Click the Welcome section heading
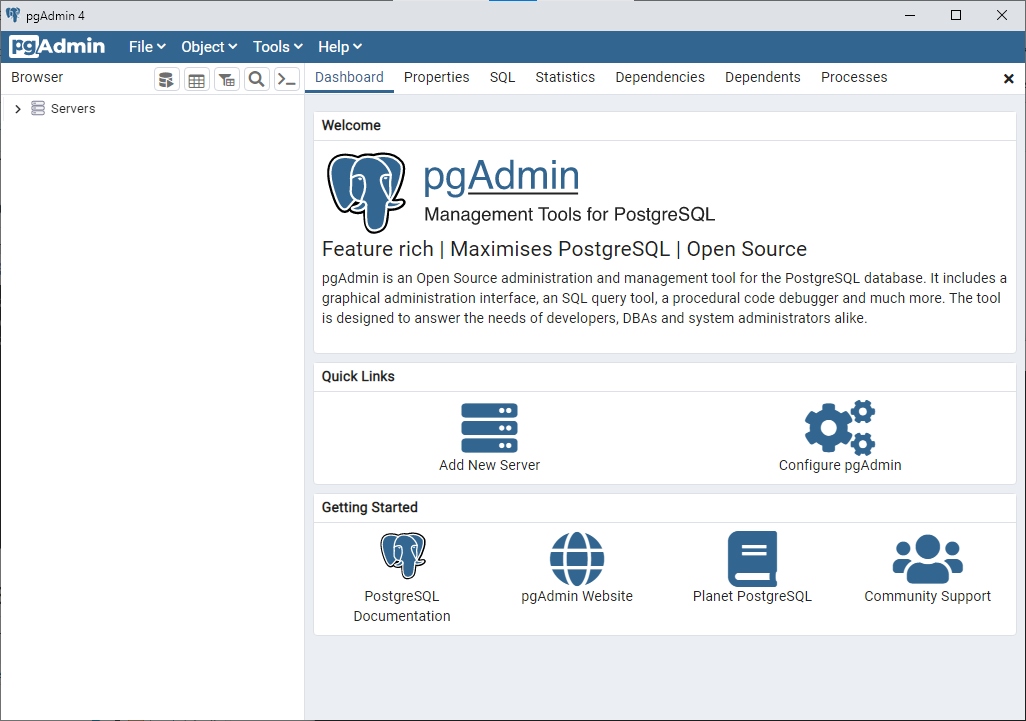This screenshot has height=721, width=1026. click(x=351, y=126)
